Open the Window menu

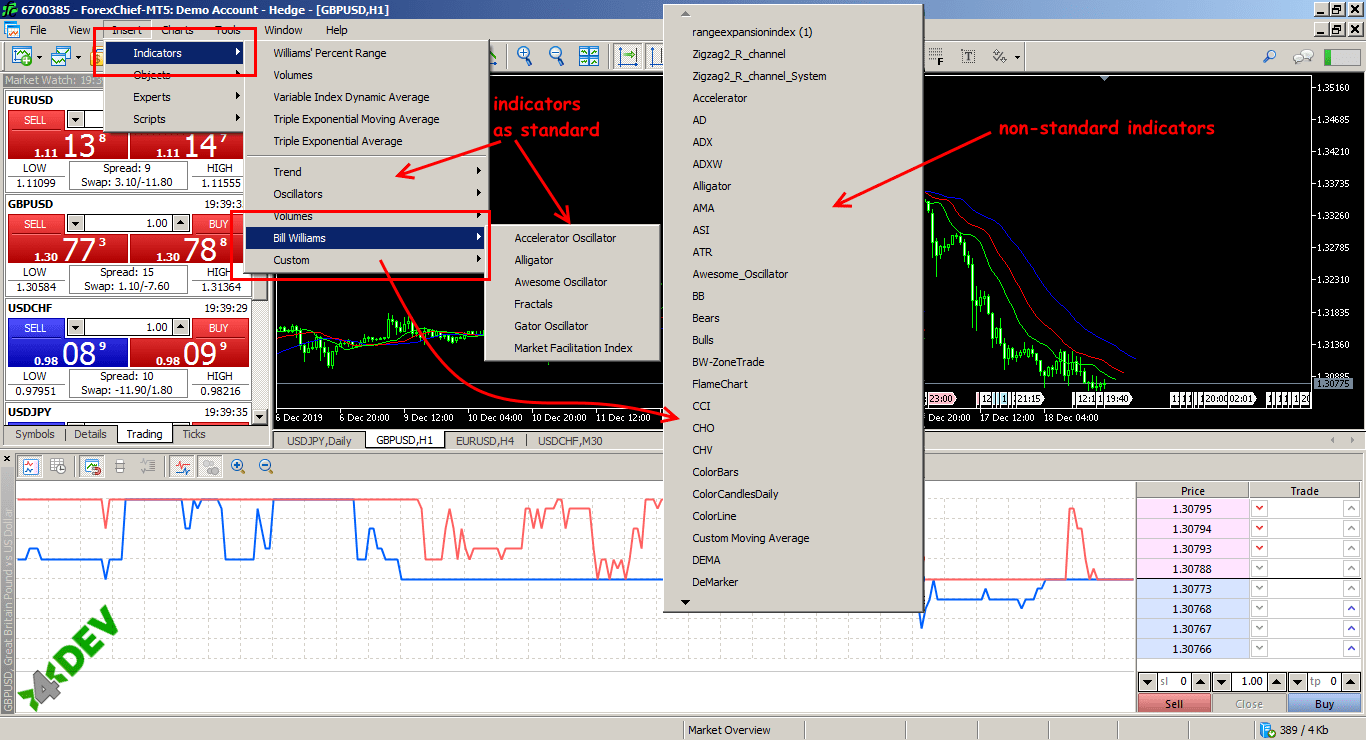[x=283, y=30]
